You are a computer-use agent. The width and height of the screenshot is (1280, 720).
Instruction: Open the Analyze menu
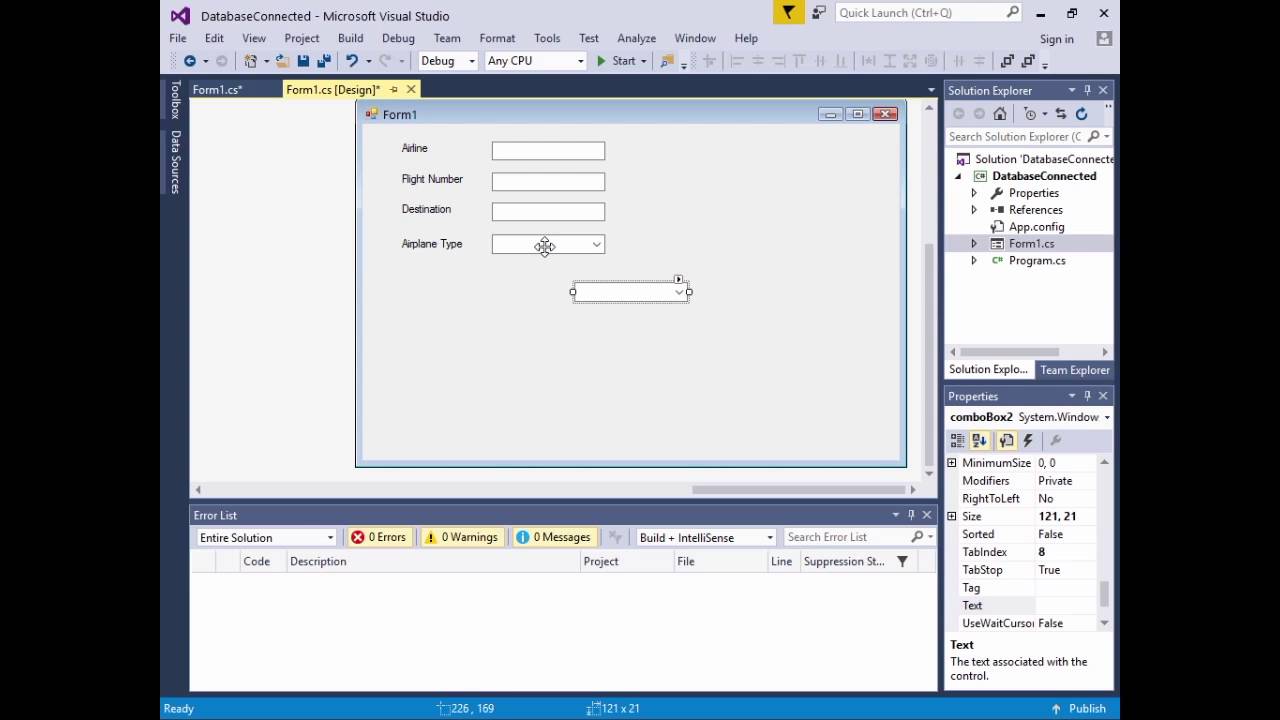click(636, 38)
